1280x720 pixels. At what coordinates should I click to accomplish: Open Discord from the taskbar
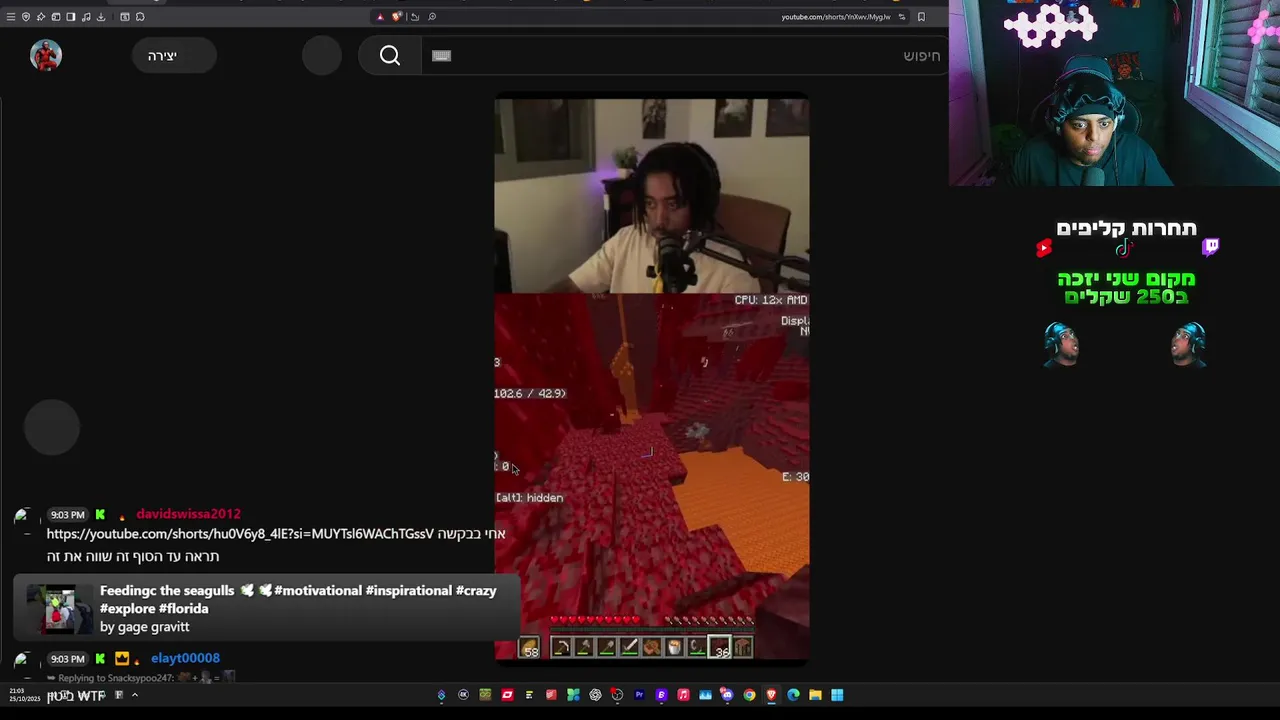coord(727,695)
